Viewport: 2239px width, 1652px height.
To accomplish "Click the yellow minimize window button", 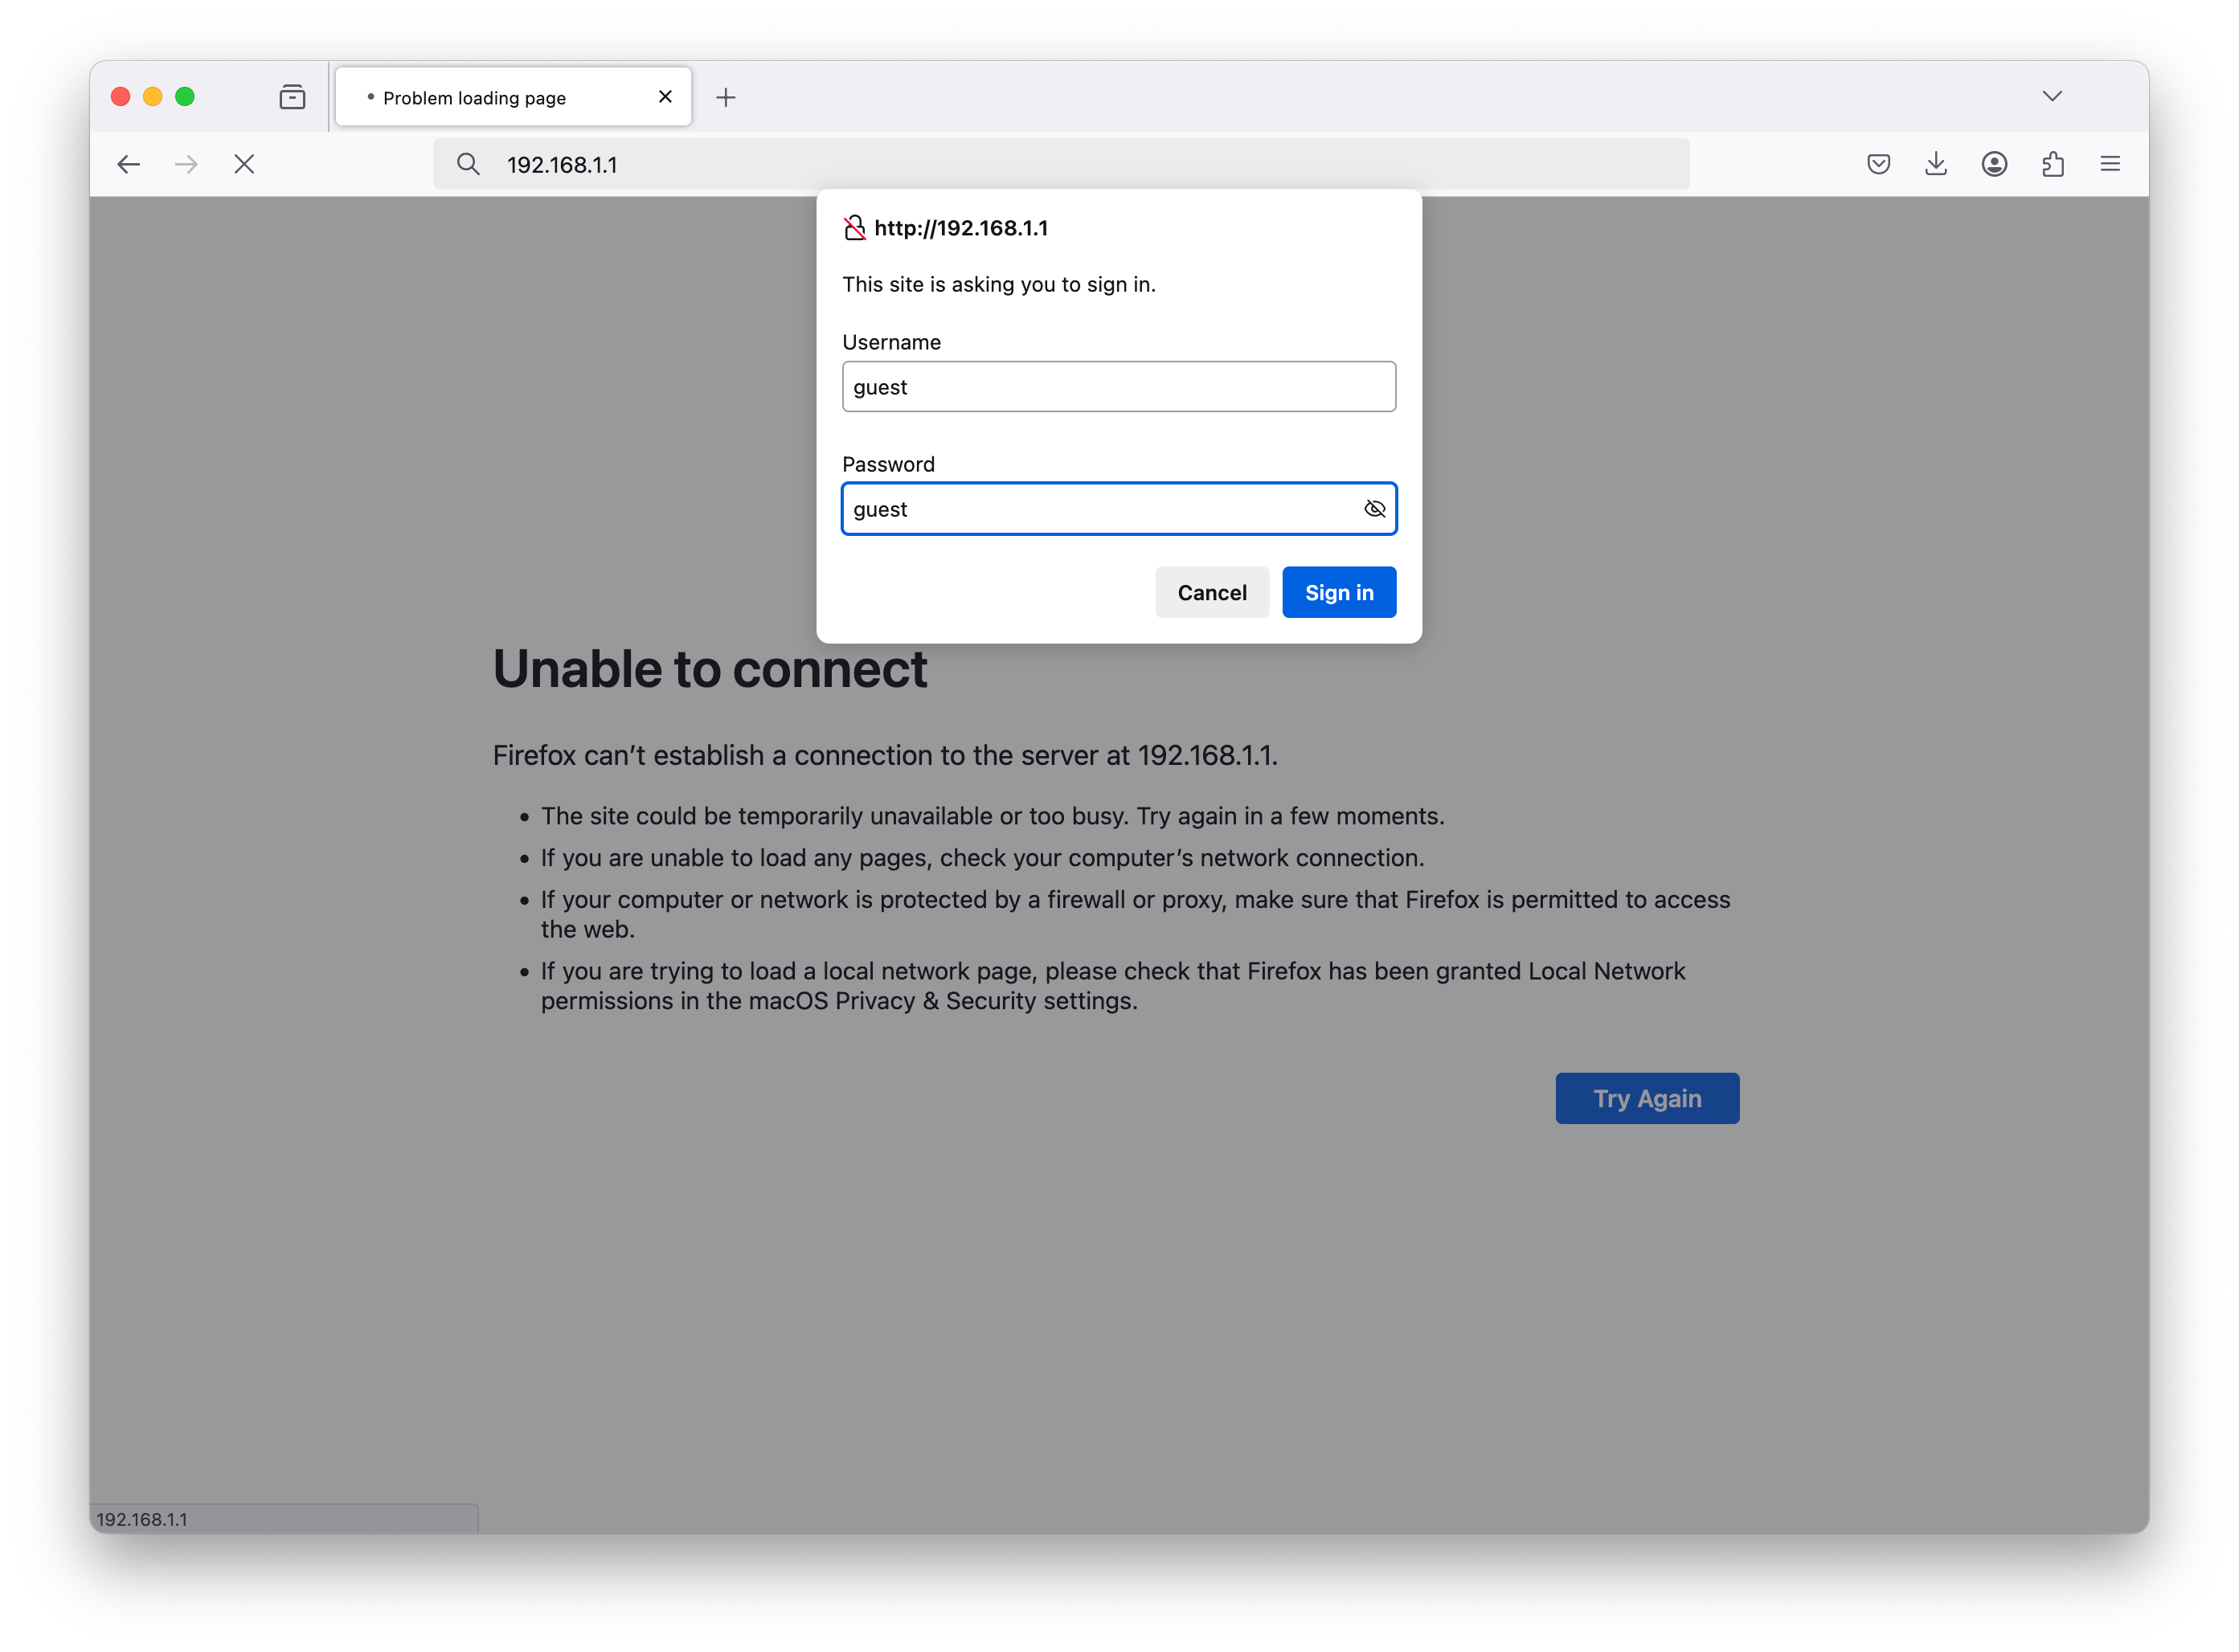I will [x=153, y=97].
